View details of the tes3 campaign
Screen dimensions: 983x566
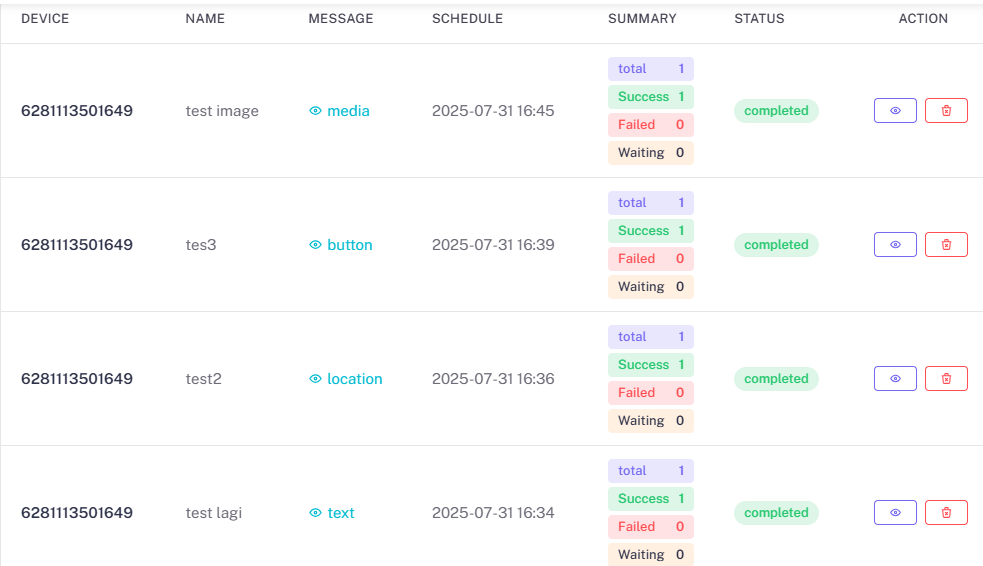(895, 245)
